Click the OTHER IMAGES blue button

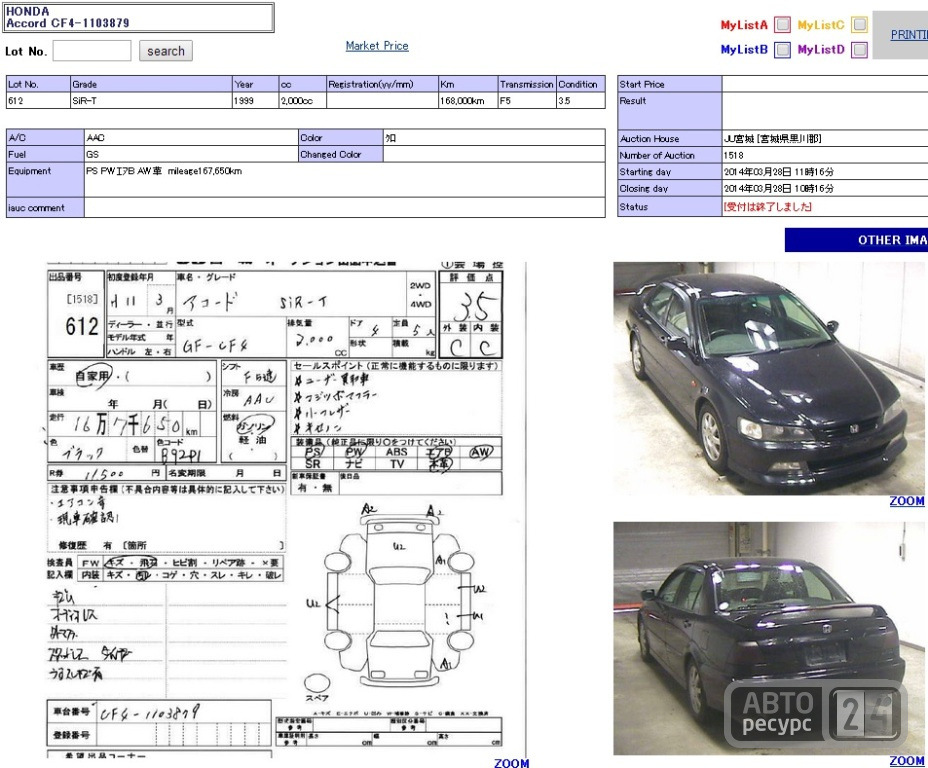(x=856, y=240)
